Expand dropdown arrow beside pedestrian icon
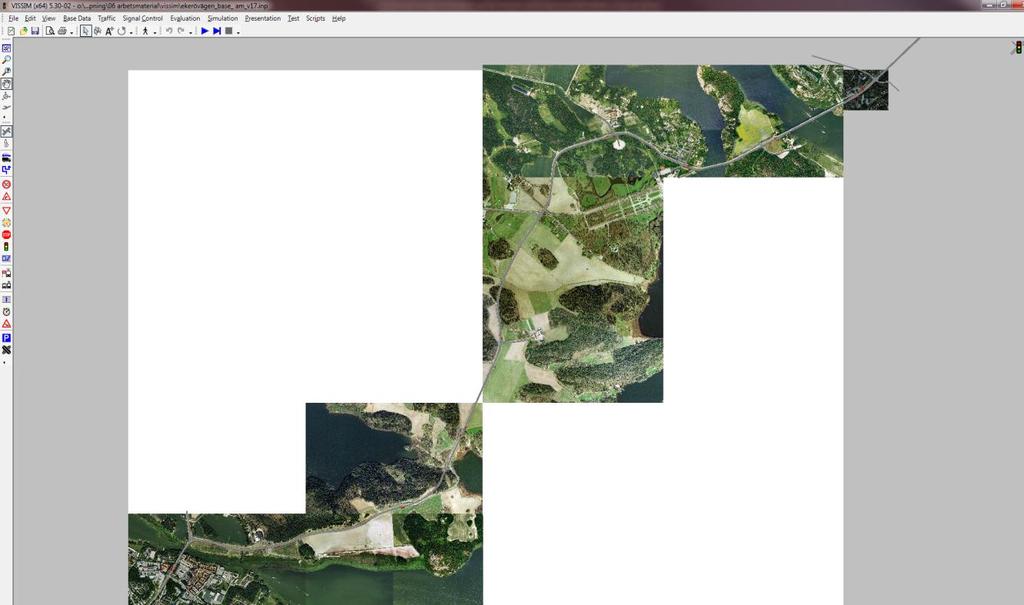Screen dimensions: 1024x605 pyautogui.click(x=154, y=31)
